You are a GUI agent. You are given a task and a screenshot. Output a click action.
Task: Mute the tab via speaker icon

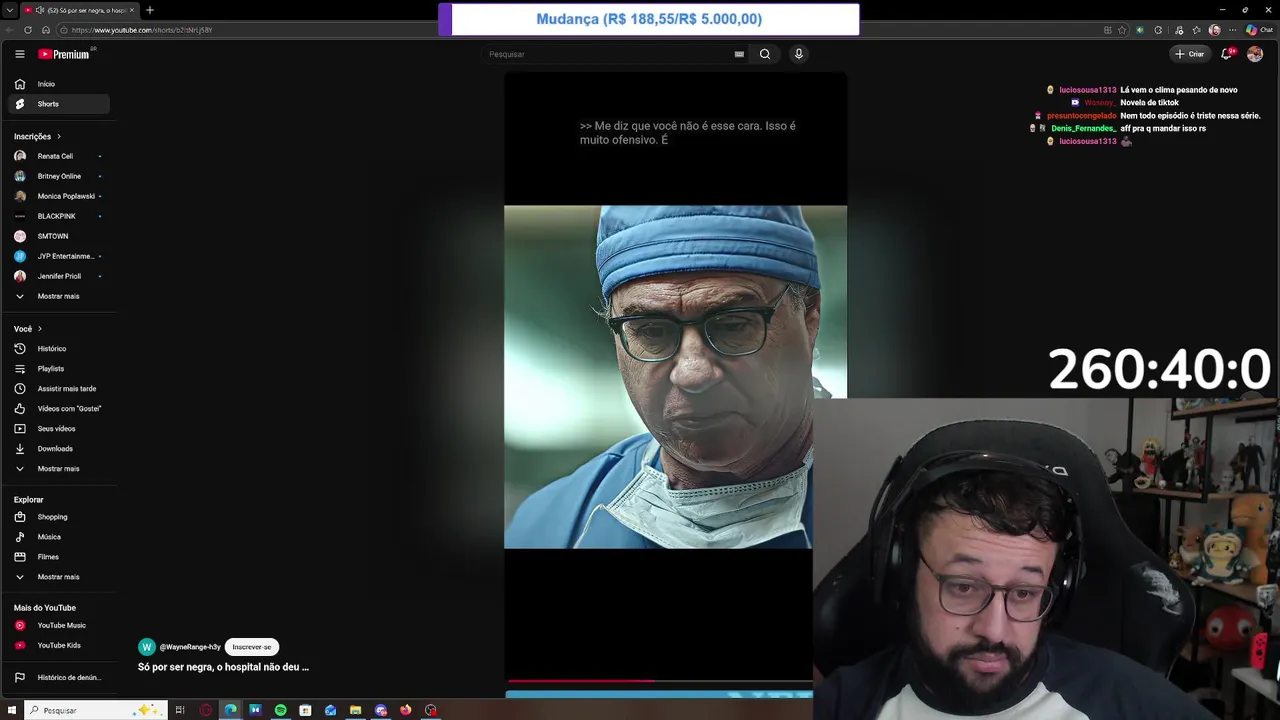(40, 10)
